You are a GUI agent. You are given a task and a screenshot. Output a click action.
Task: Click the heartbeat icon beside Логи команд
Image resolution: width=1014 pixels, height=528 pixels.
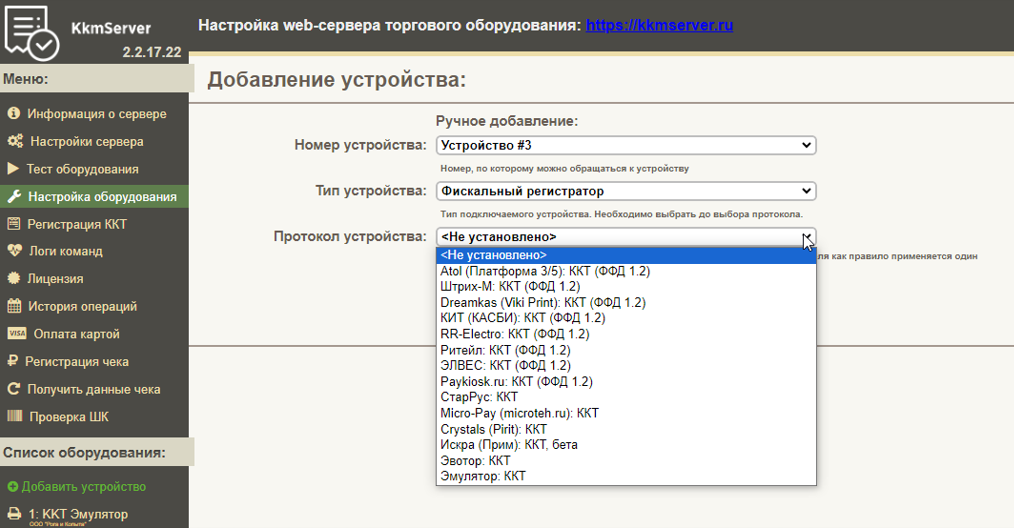tap(14, 251)
